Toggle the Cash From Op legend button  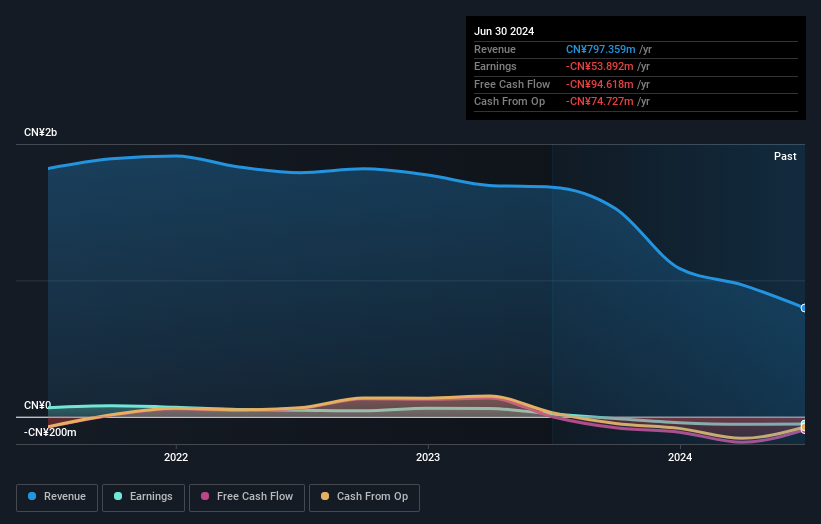click(364, 497)
